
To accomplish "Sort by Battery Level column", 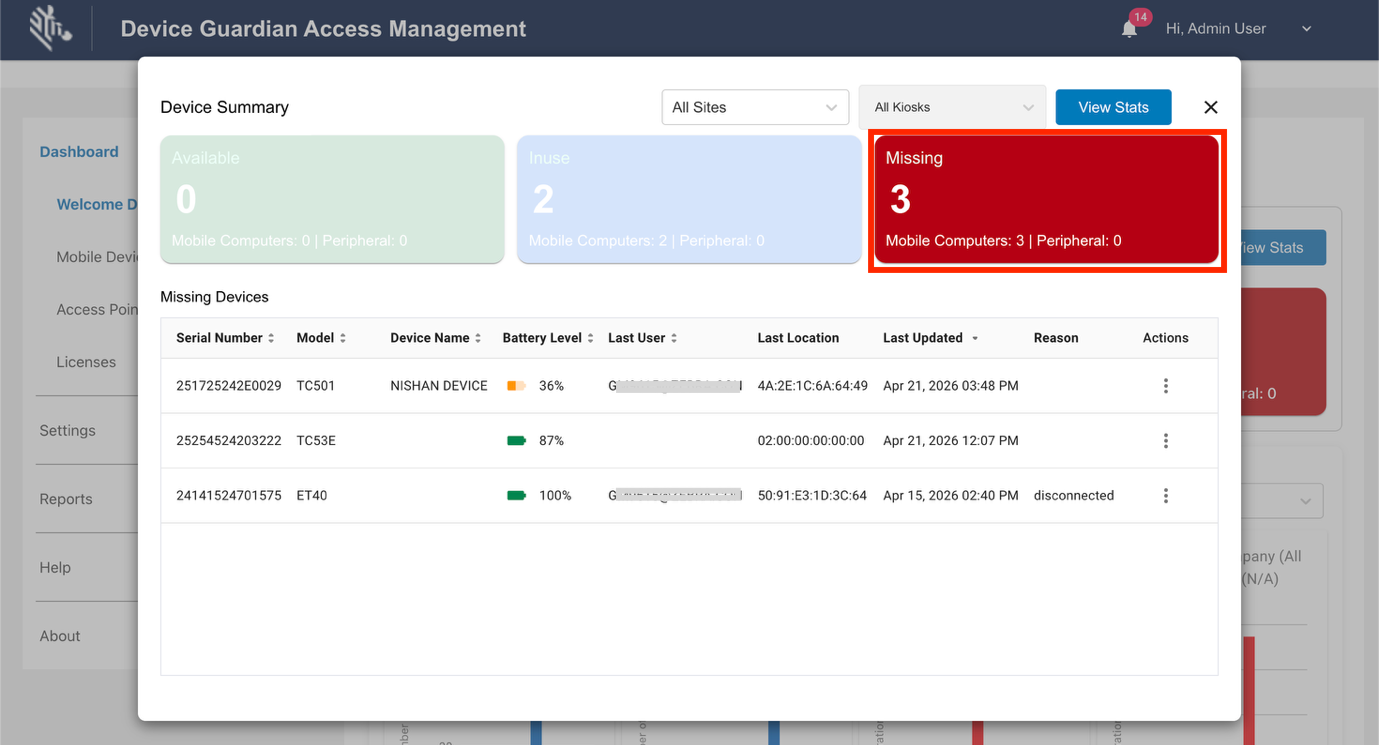I will pos(548,338).
